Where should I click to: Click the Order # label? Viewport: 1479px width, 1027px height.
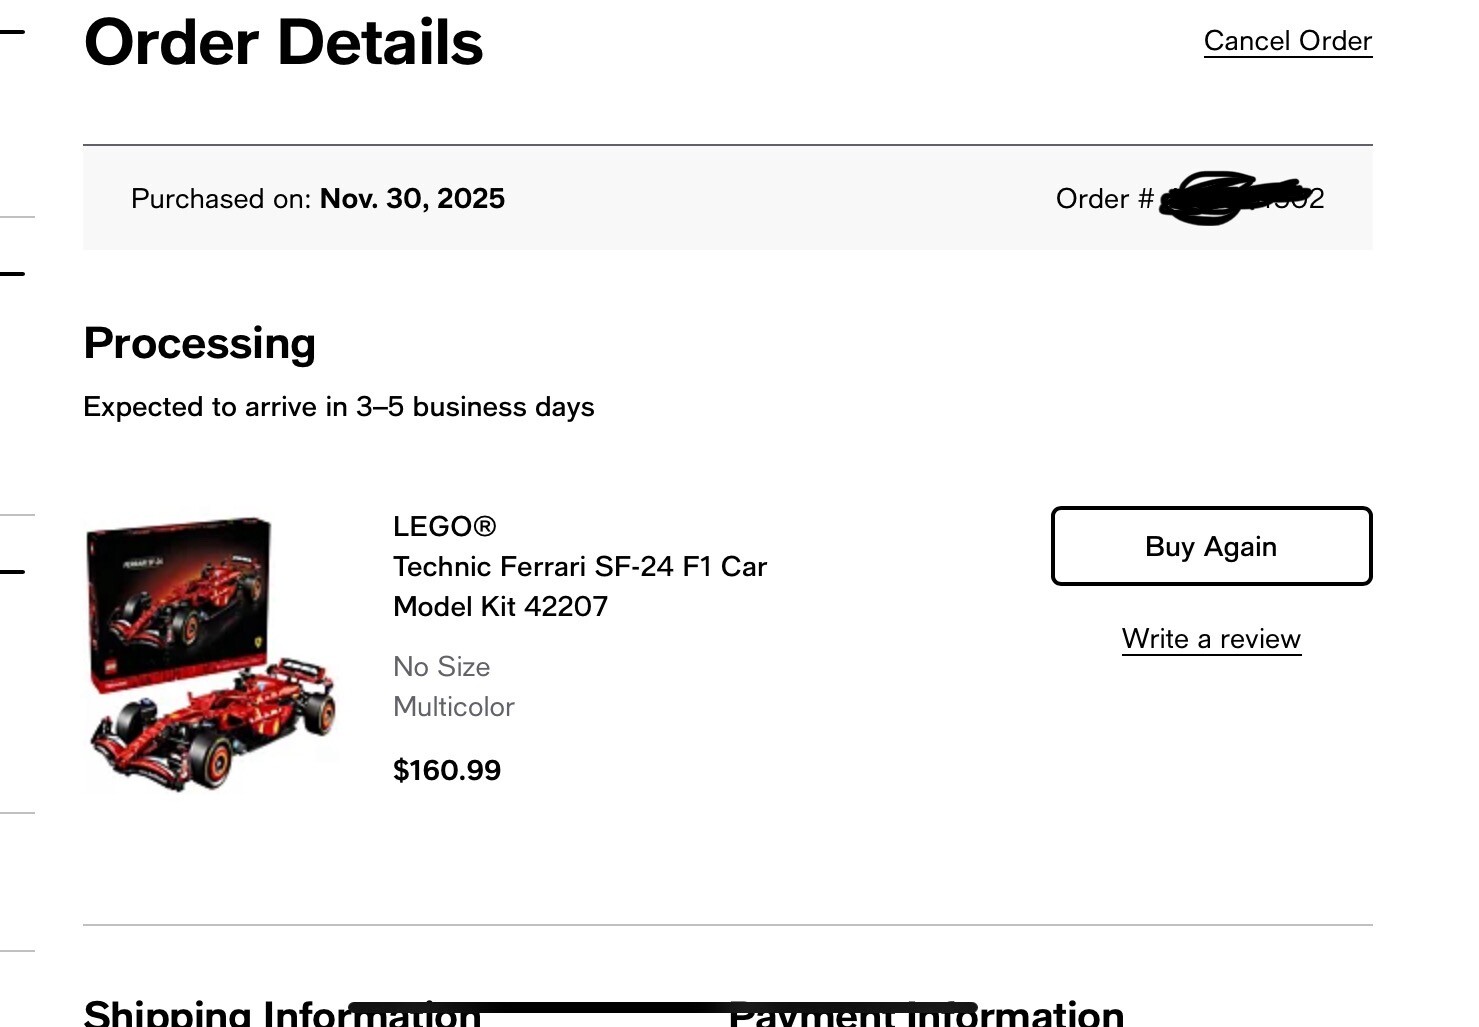pos(1104,199)
